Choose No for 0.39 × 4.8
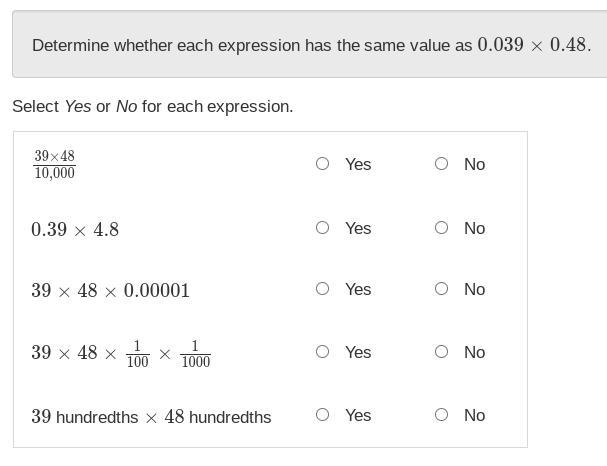This screenshot has height=466, width=607. (x=441, y=228)
